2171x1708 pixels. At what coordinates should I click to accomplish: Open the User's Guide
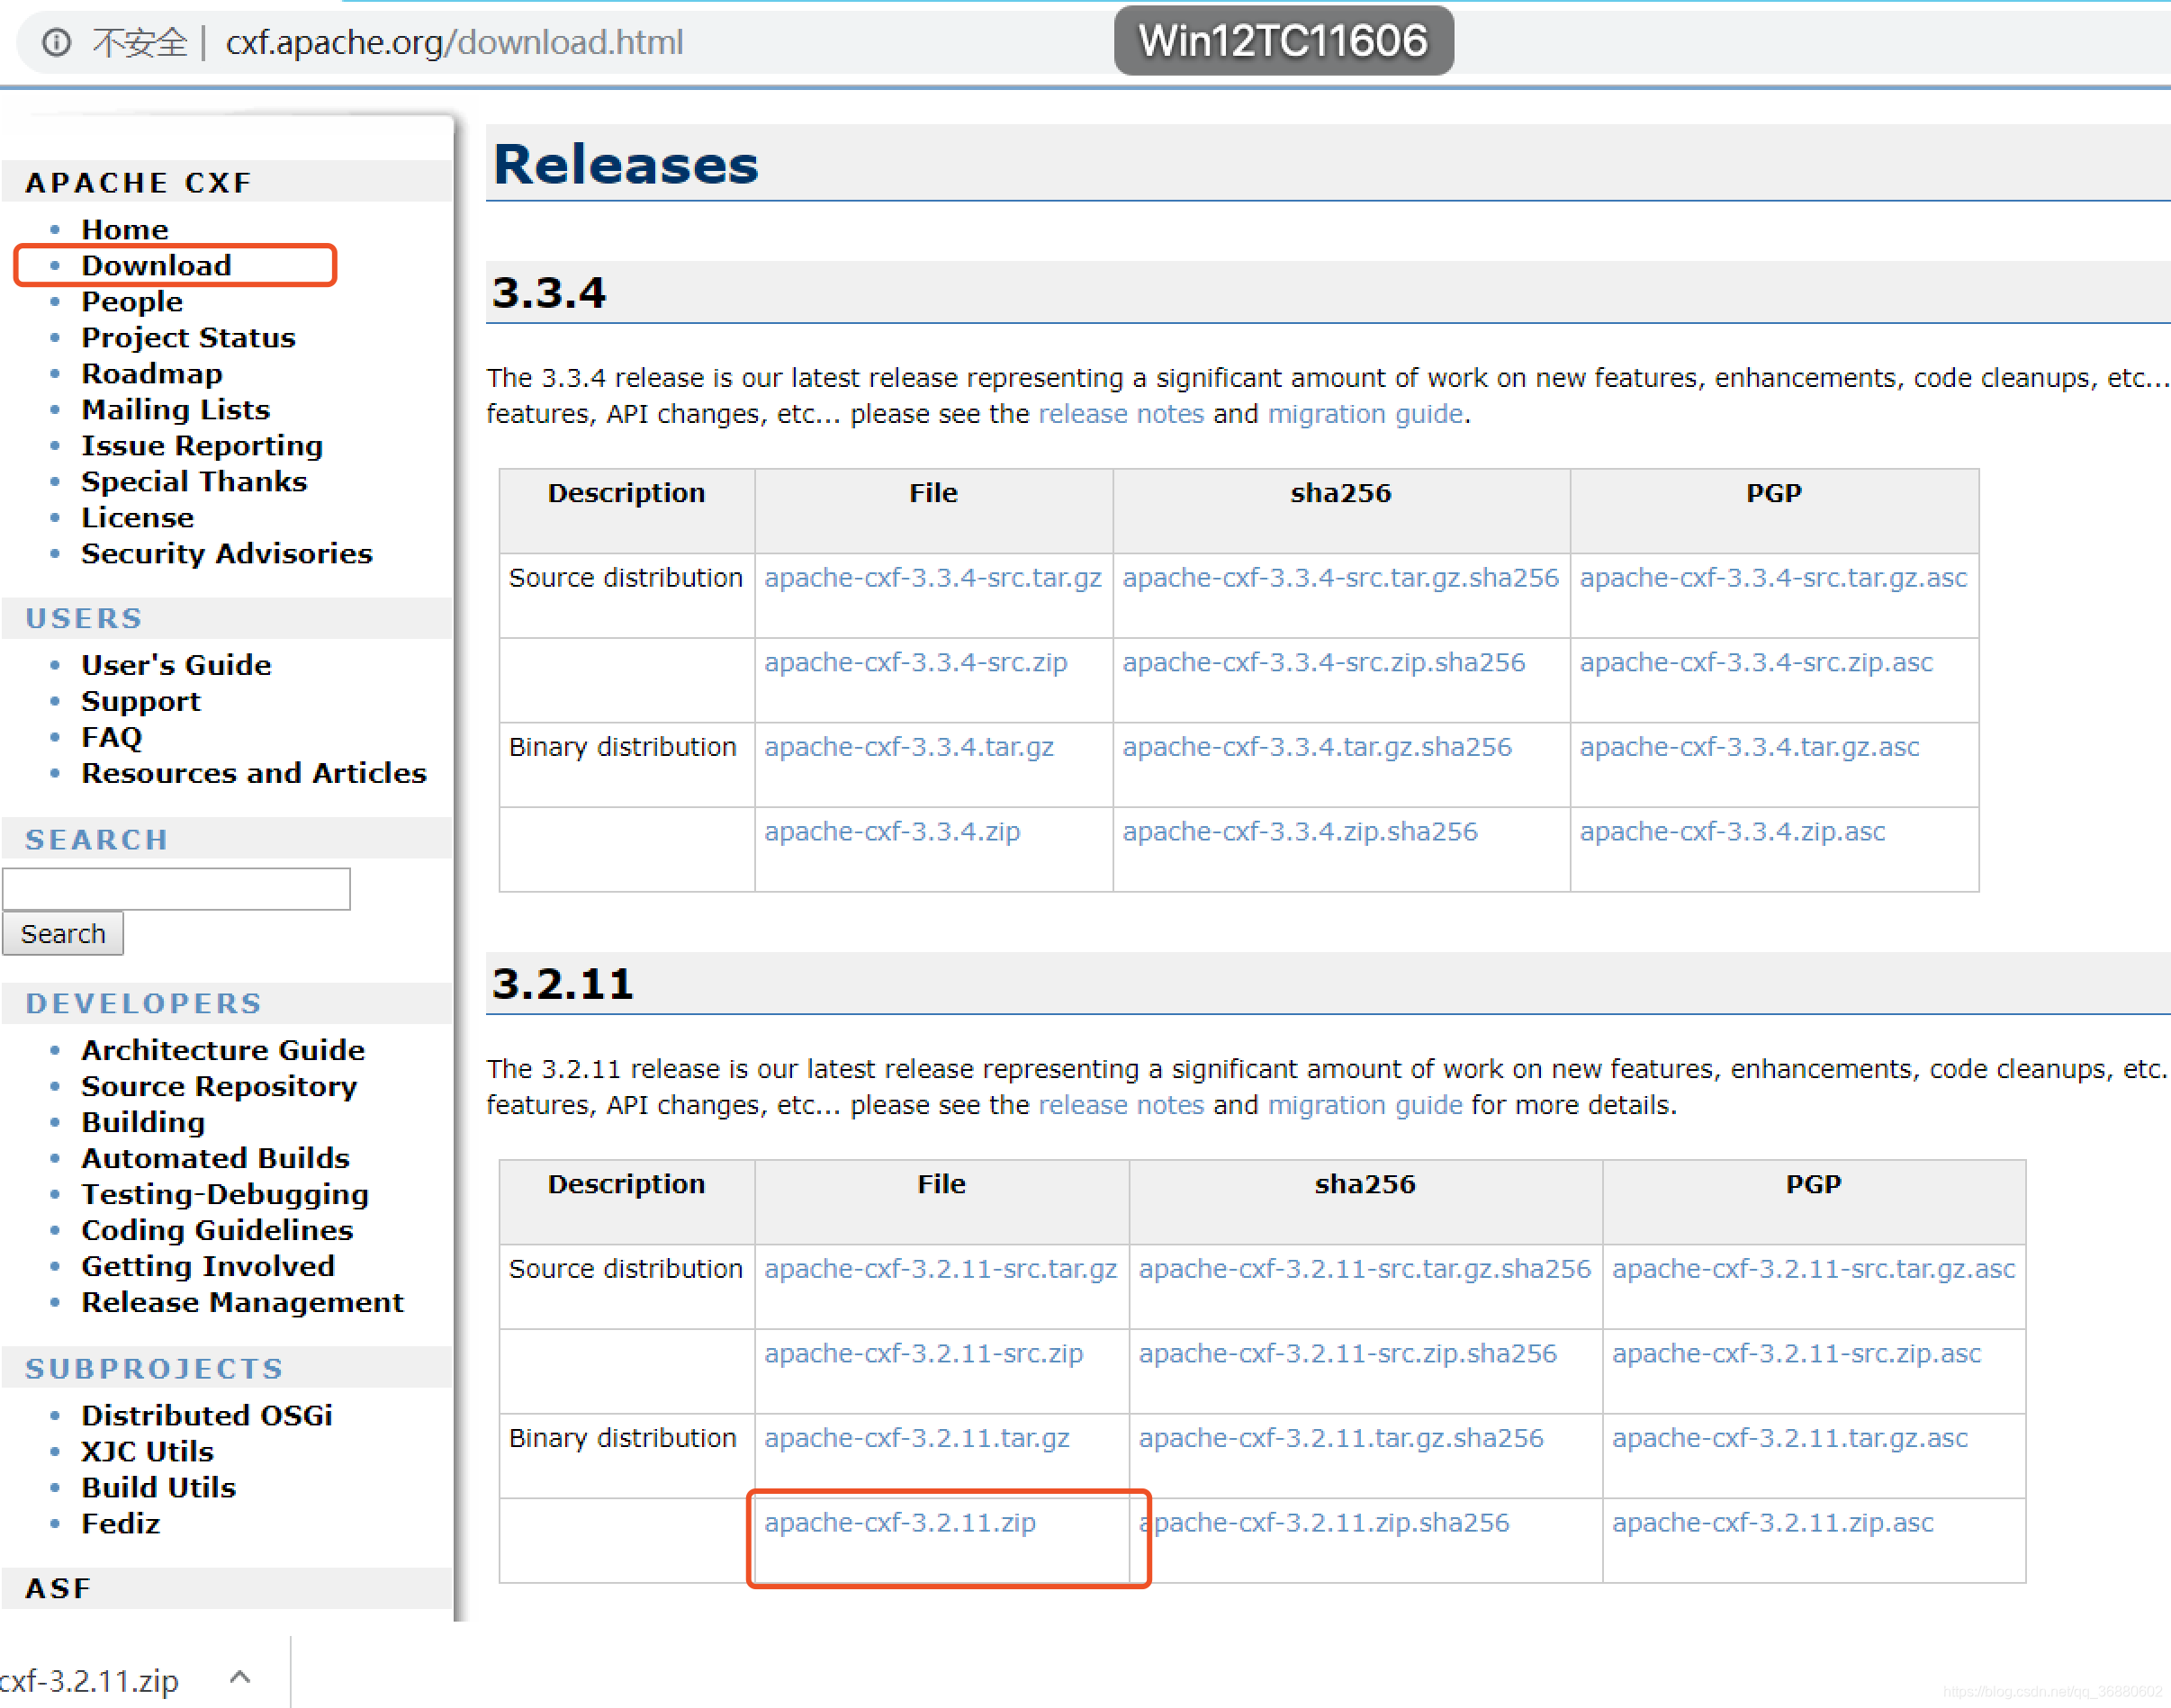tap(176, 664)
